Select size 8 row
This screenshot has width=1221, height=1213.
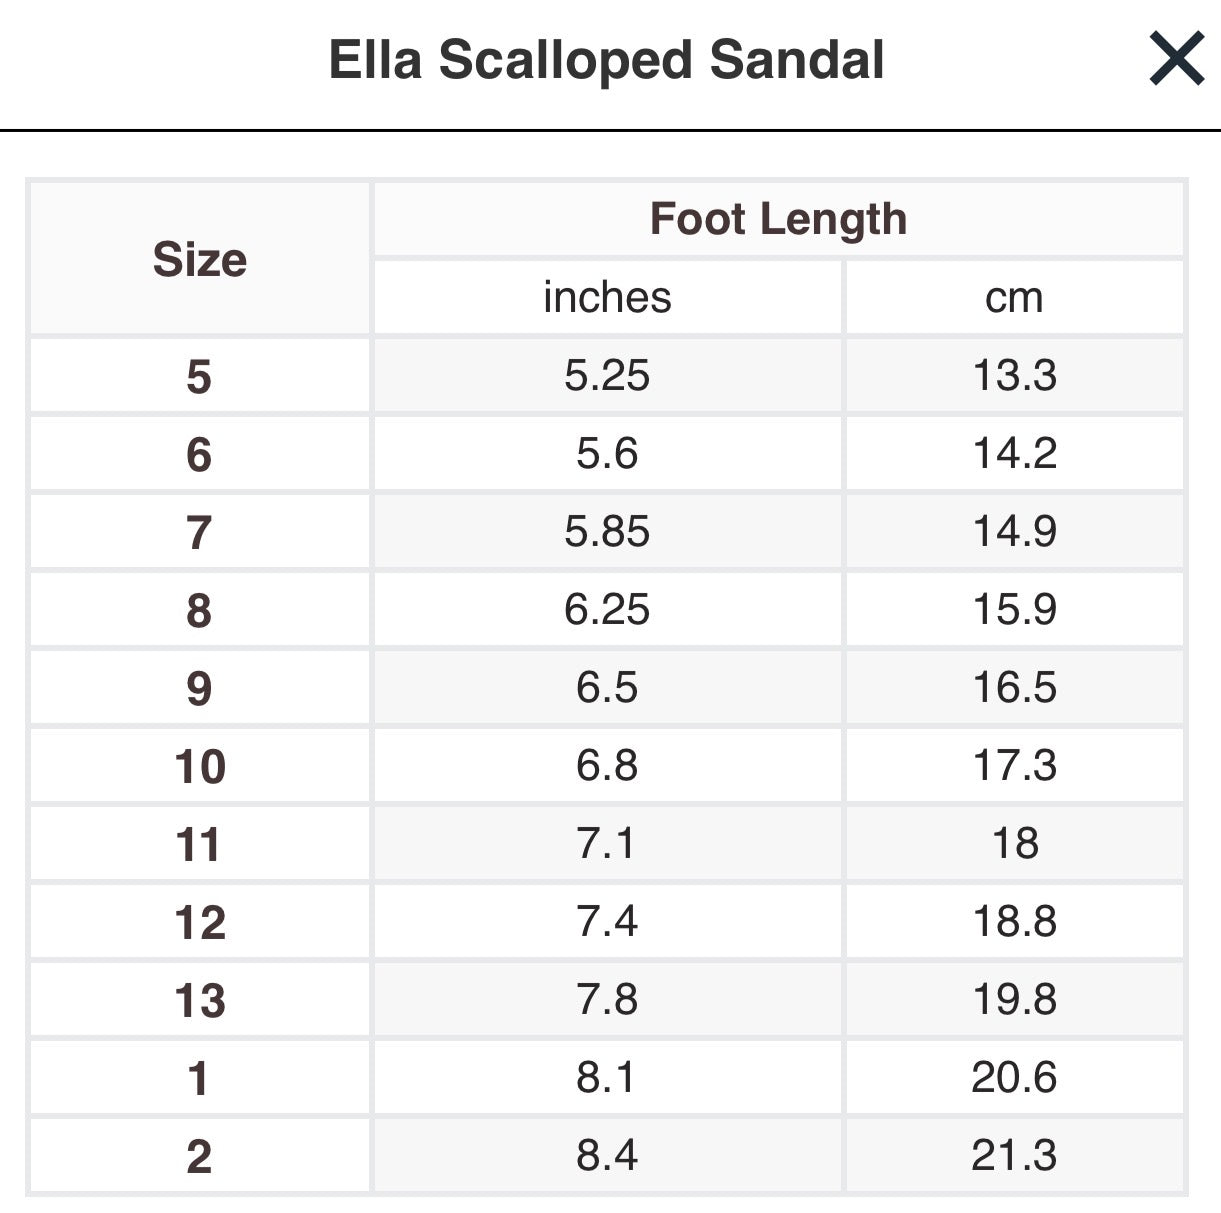point(200,609)
